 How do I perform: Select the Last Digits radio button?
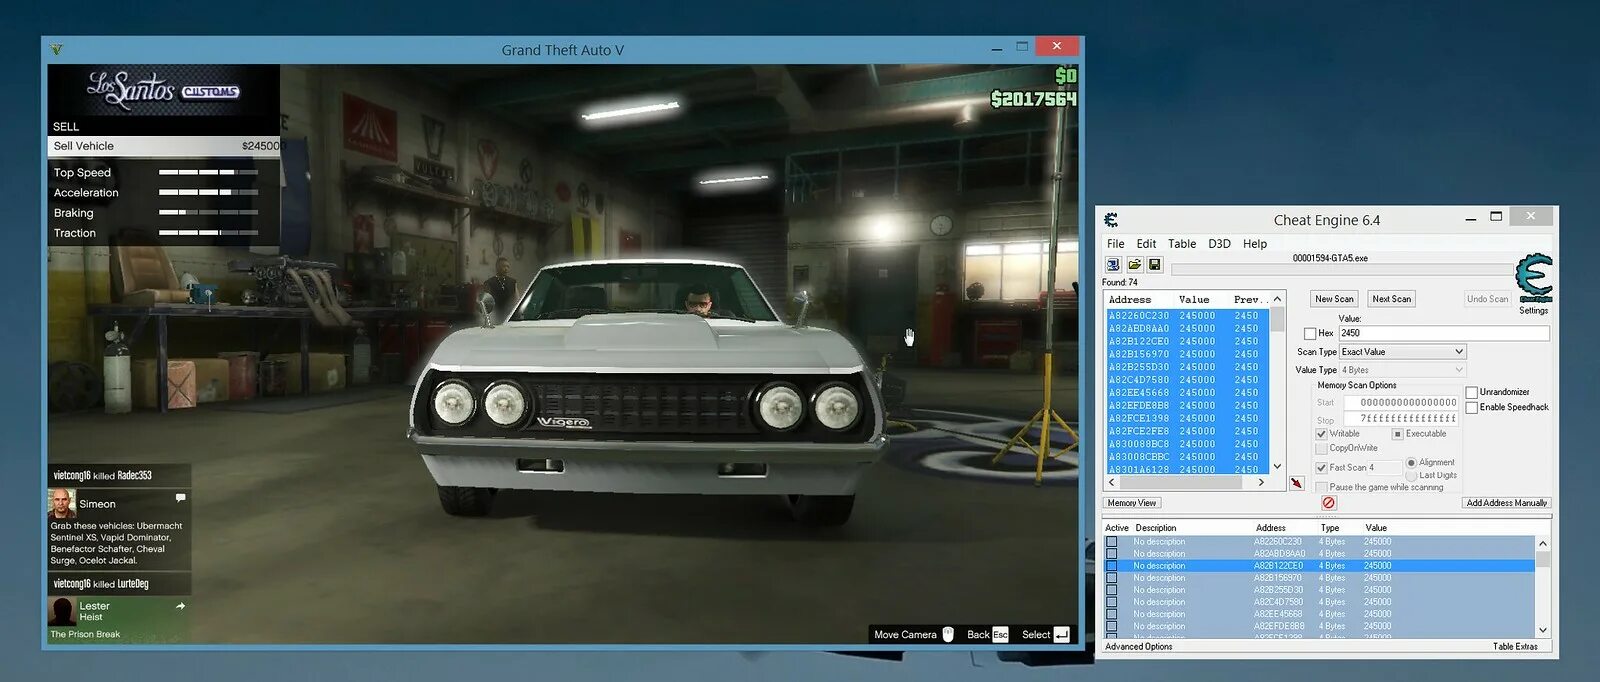coord(1411,475)
